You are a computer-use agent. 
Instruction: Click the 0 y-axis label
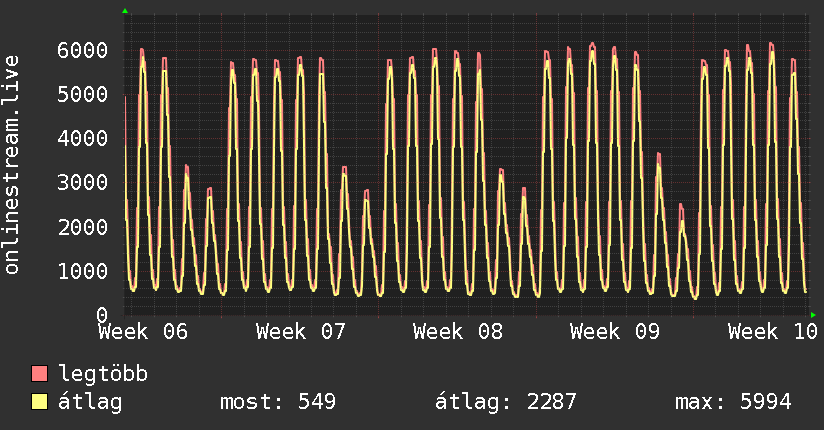click(x=102, y=315)
